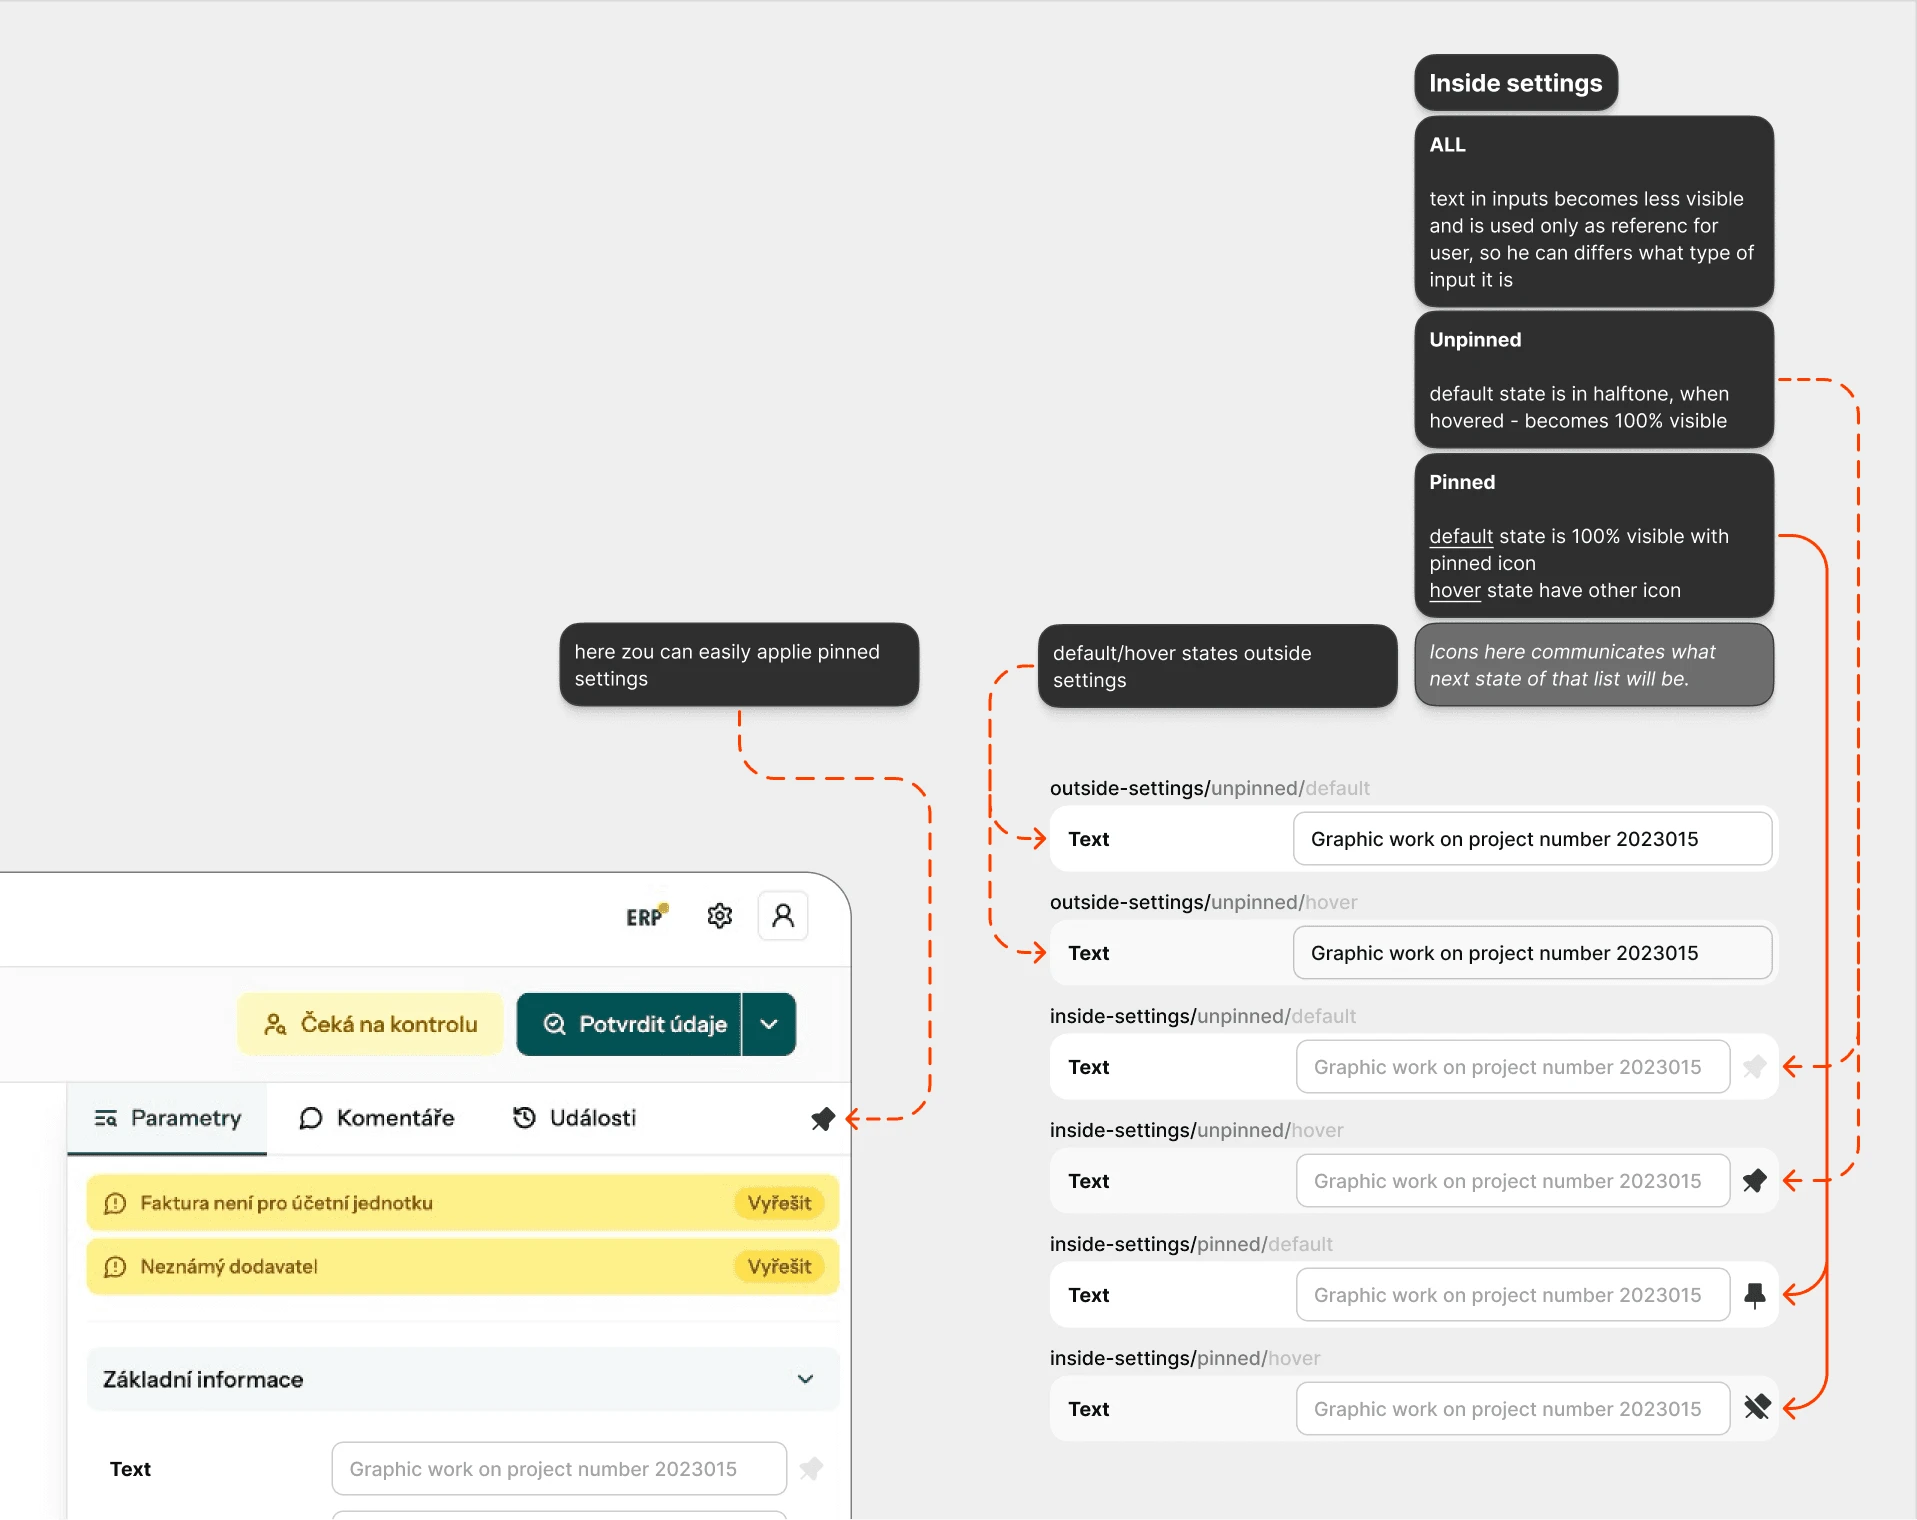Switch to the Komentáře tab
The width and height of the screenshot is (1917, 1520).
[377, 1118]
